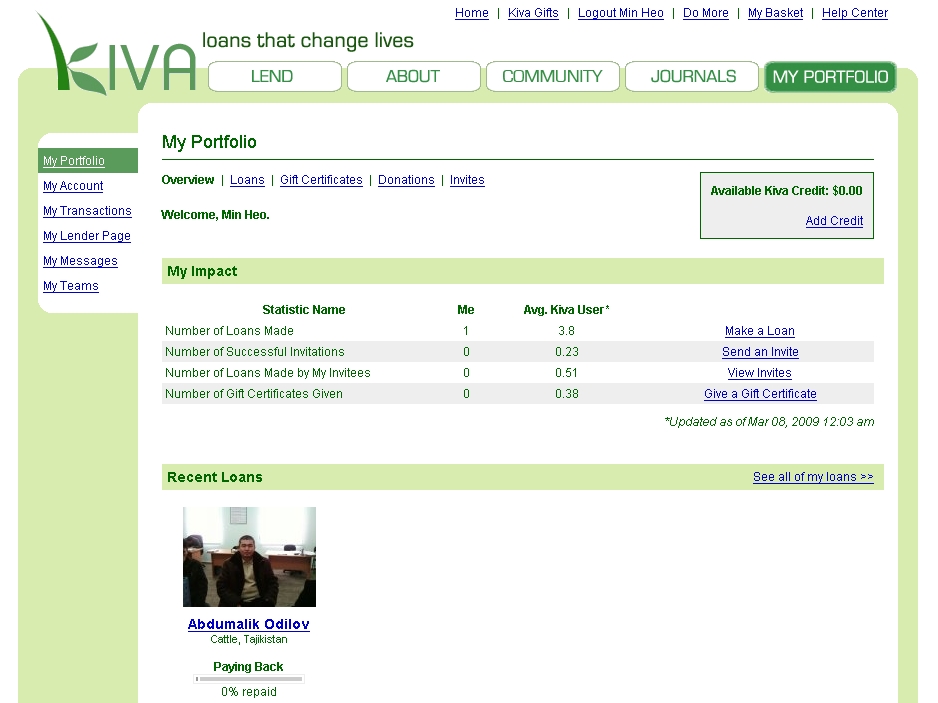Open the View Invites link
938x703 pixels.
(x=760, y=373)
